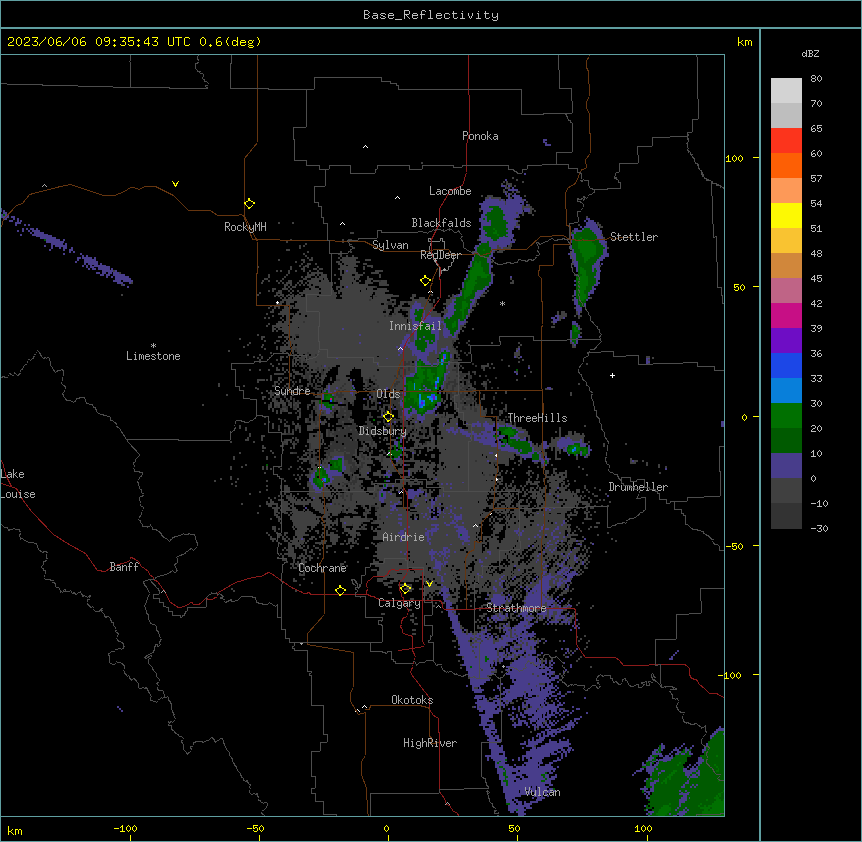Click the 80 value in dBZ legend
Screen dimensions: 862x842
[x=816, y=79]
